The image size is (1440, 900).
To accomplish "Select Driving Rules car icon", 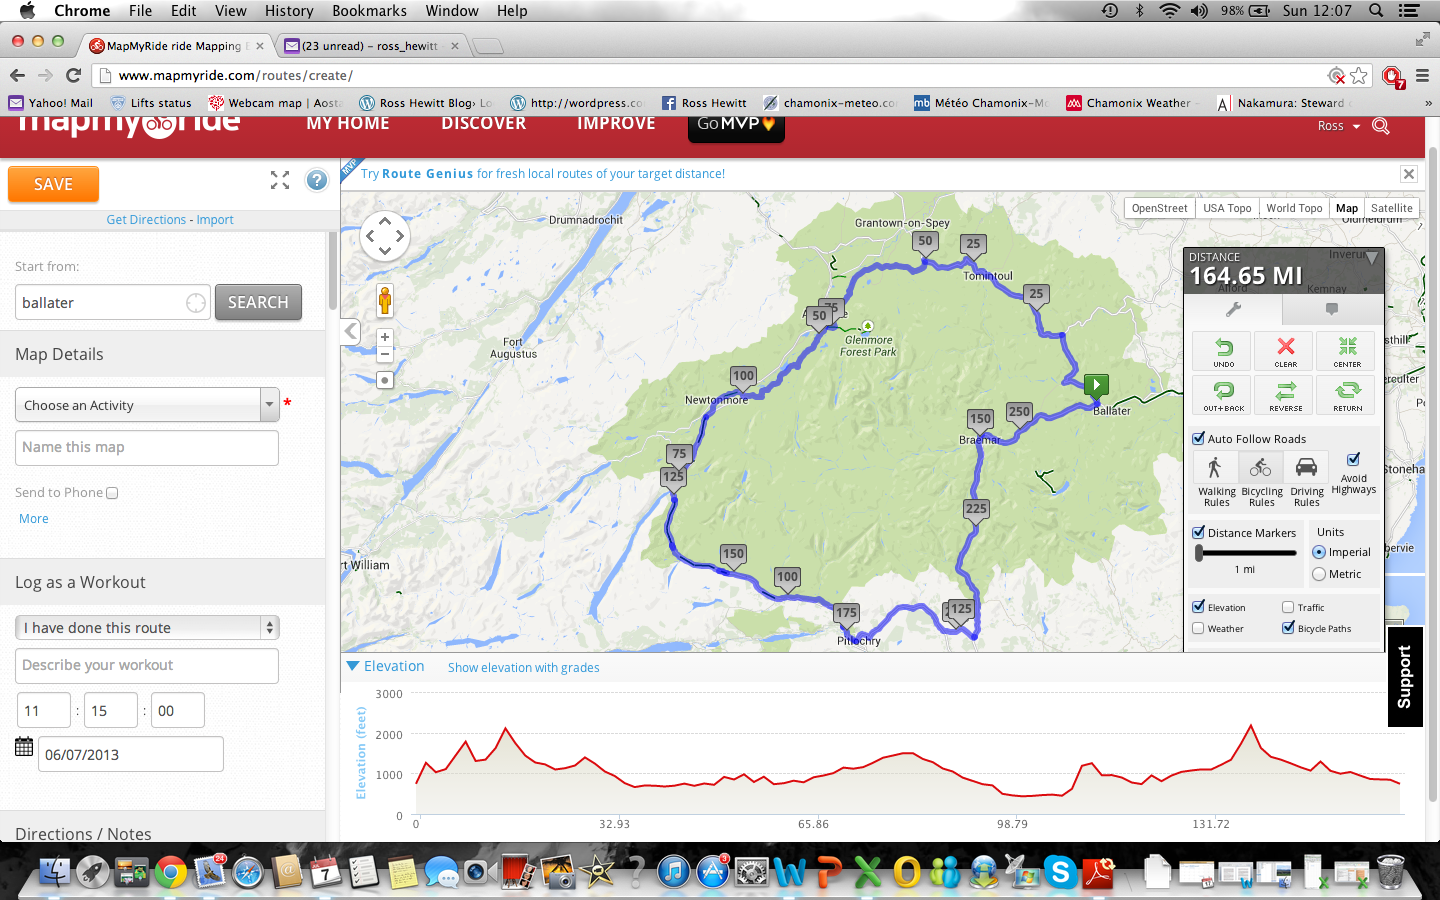I will point(1306,468).
